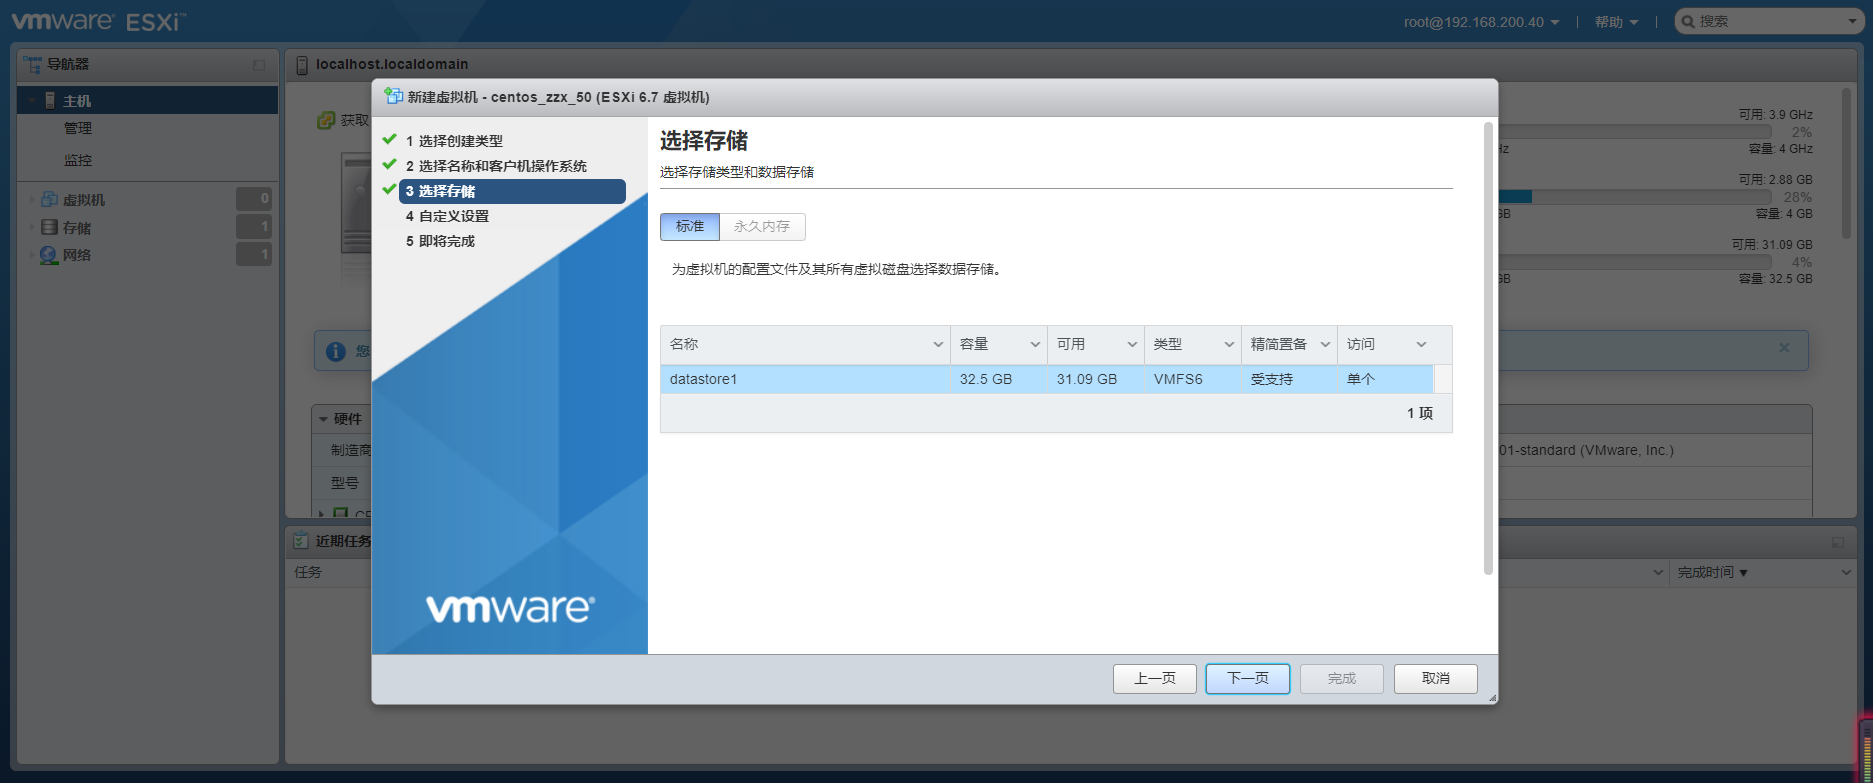
Task: Open the root@192.168.200.40 user dropdown
Action: [x=1481, y=22]
